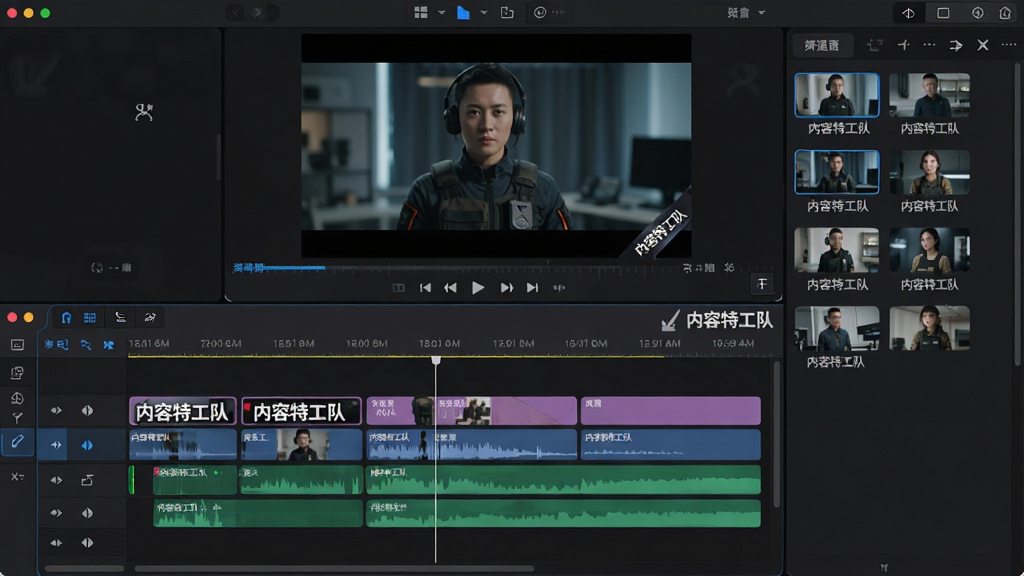Select the pencil edit tool in timeline sidebar

(18, 442)
